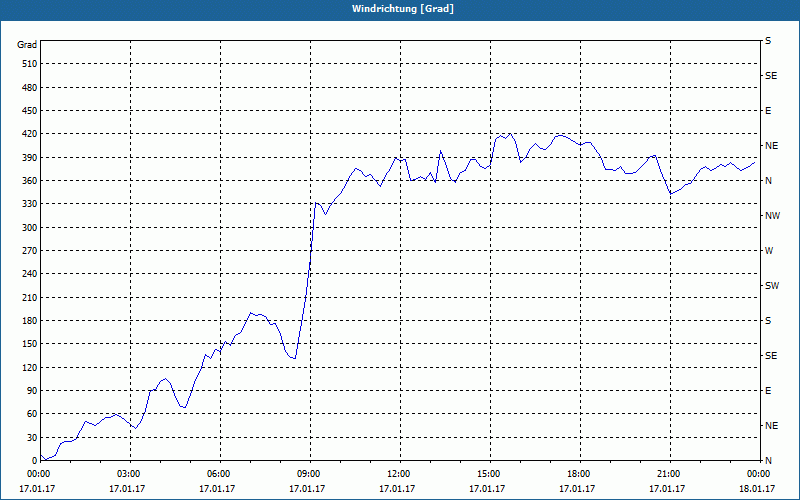Click the NW compass label on right axis
800x500 pixels.
(772, 216)
